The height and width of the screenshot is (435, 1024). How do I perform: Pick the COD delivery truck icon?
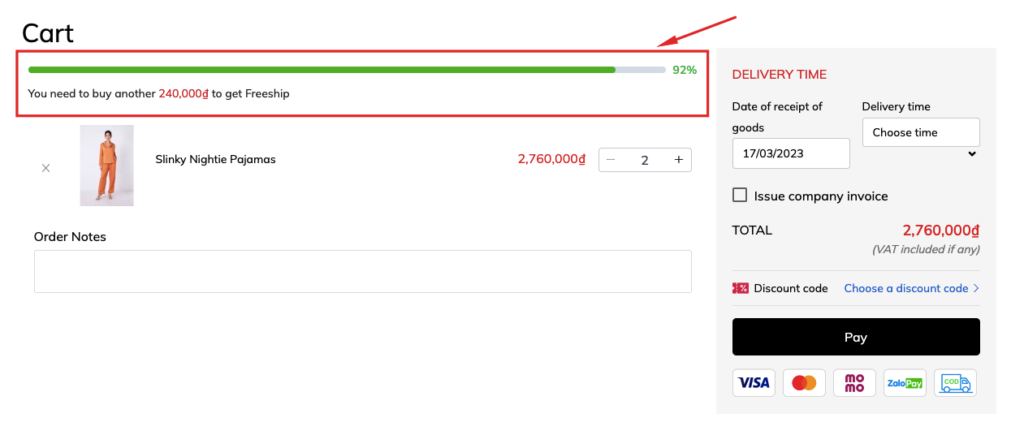tap(955, 383)
